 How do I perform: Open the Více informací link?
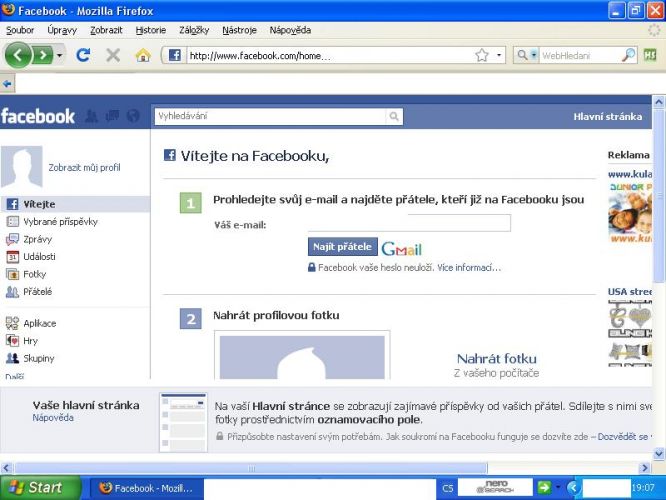469,268
